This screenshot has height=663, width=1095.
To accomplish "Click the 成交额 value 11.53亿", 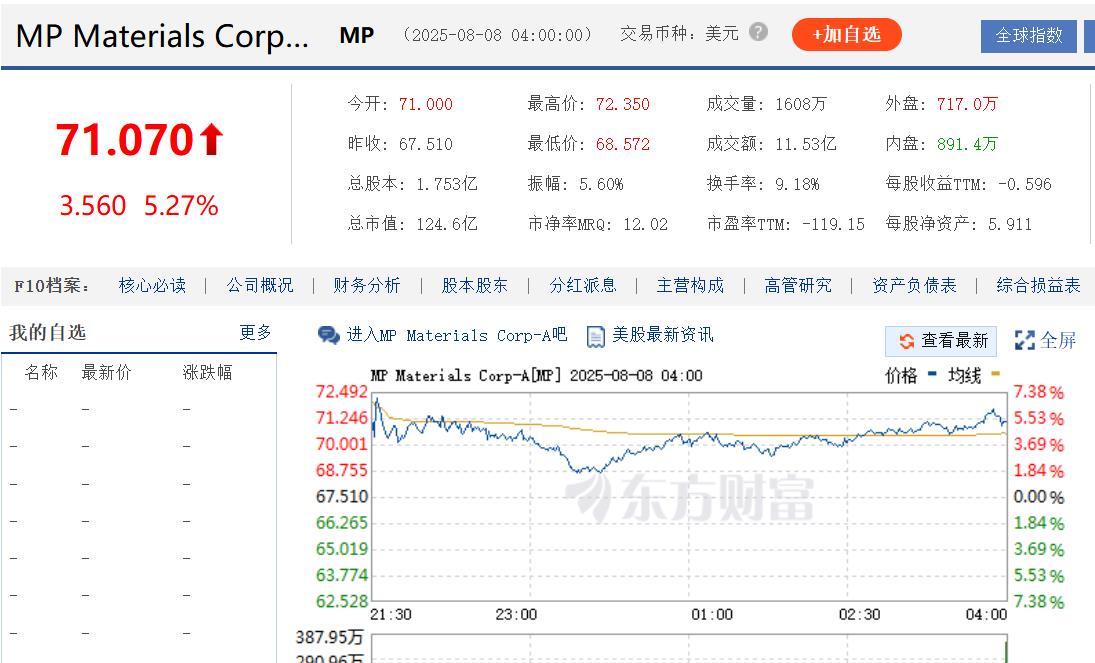I will [x=806, y=144].
